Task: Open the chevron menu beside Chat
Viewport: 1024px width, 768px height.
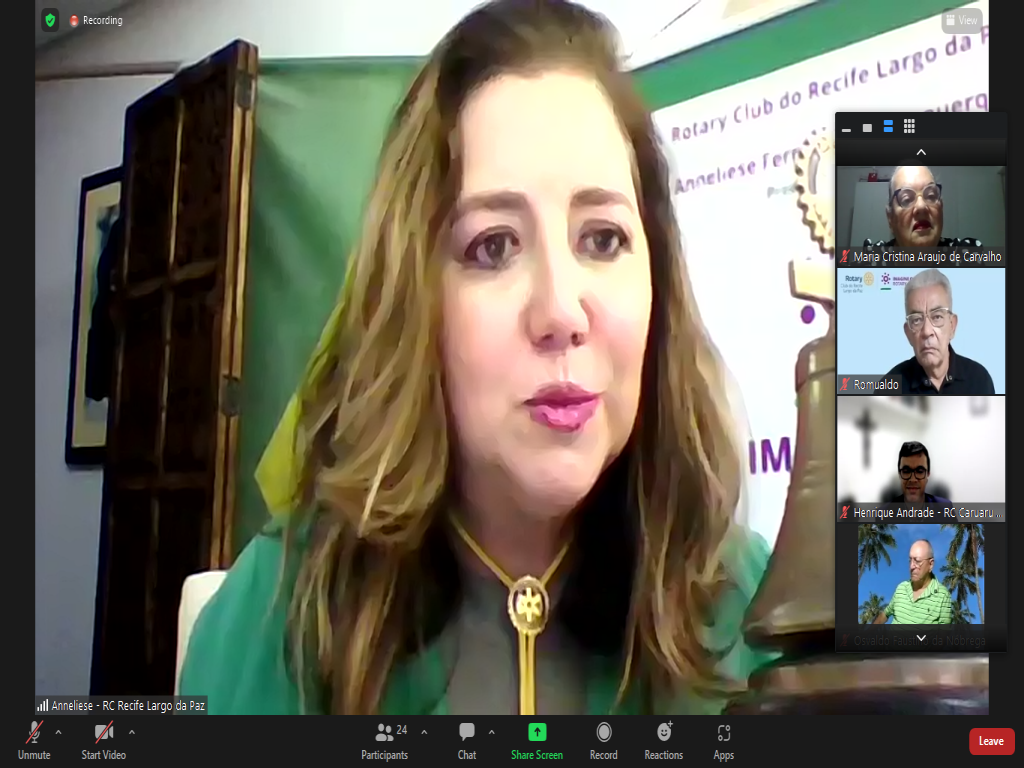Action: 490,731
